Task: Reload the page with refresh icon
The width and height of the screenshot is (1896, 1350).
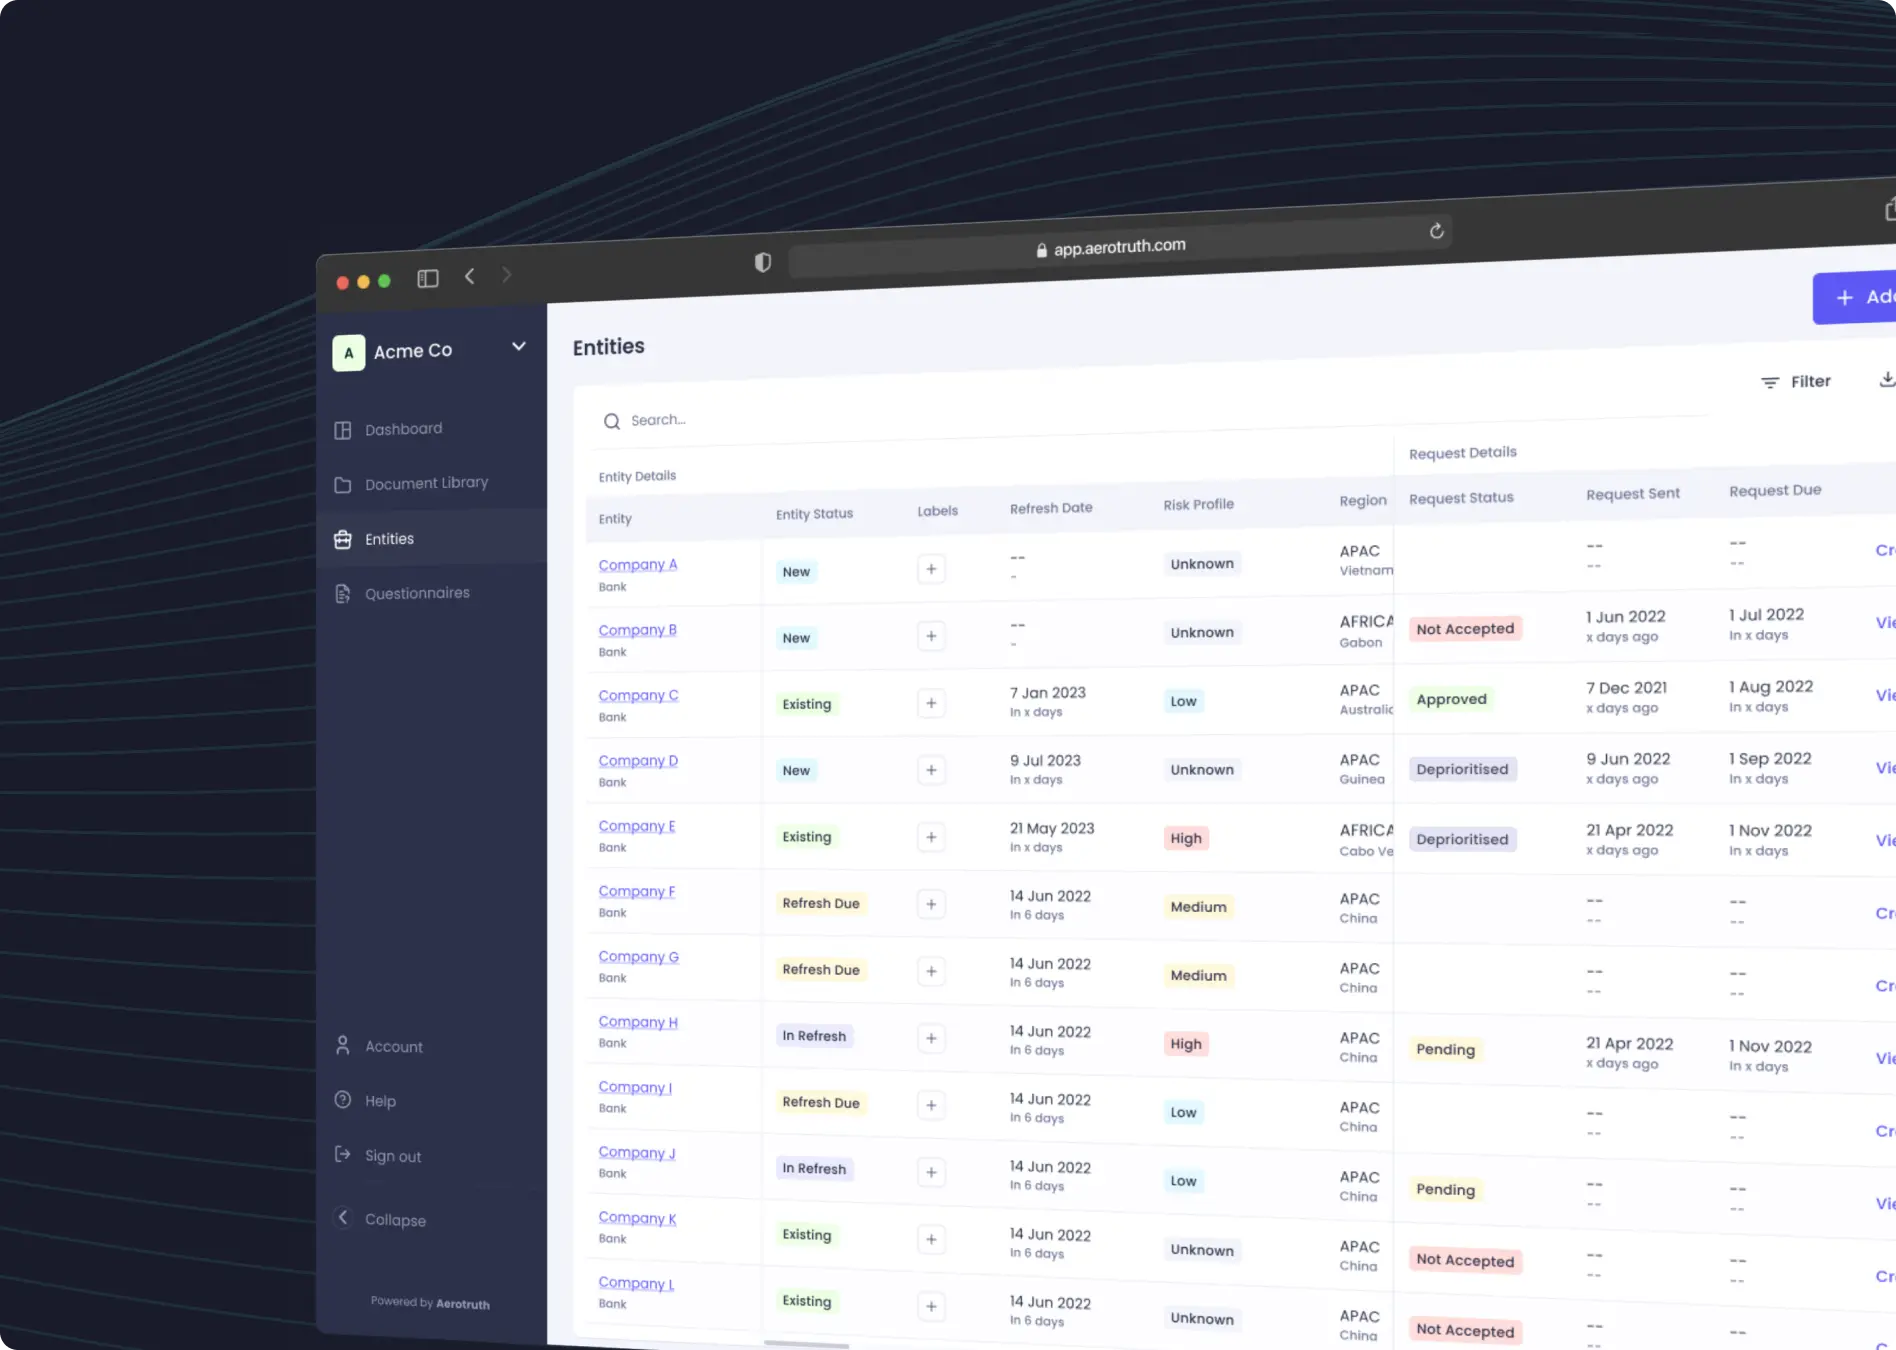Action: click(1436, 231)
